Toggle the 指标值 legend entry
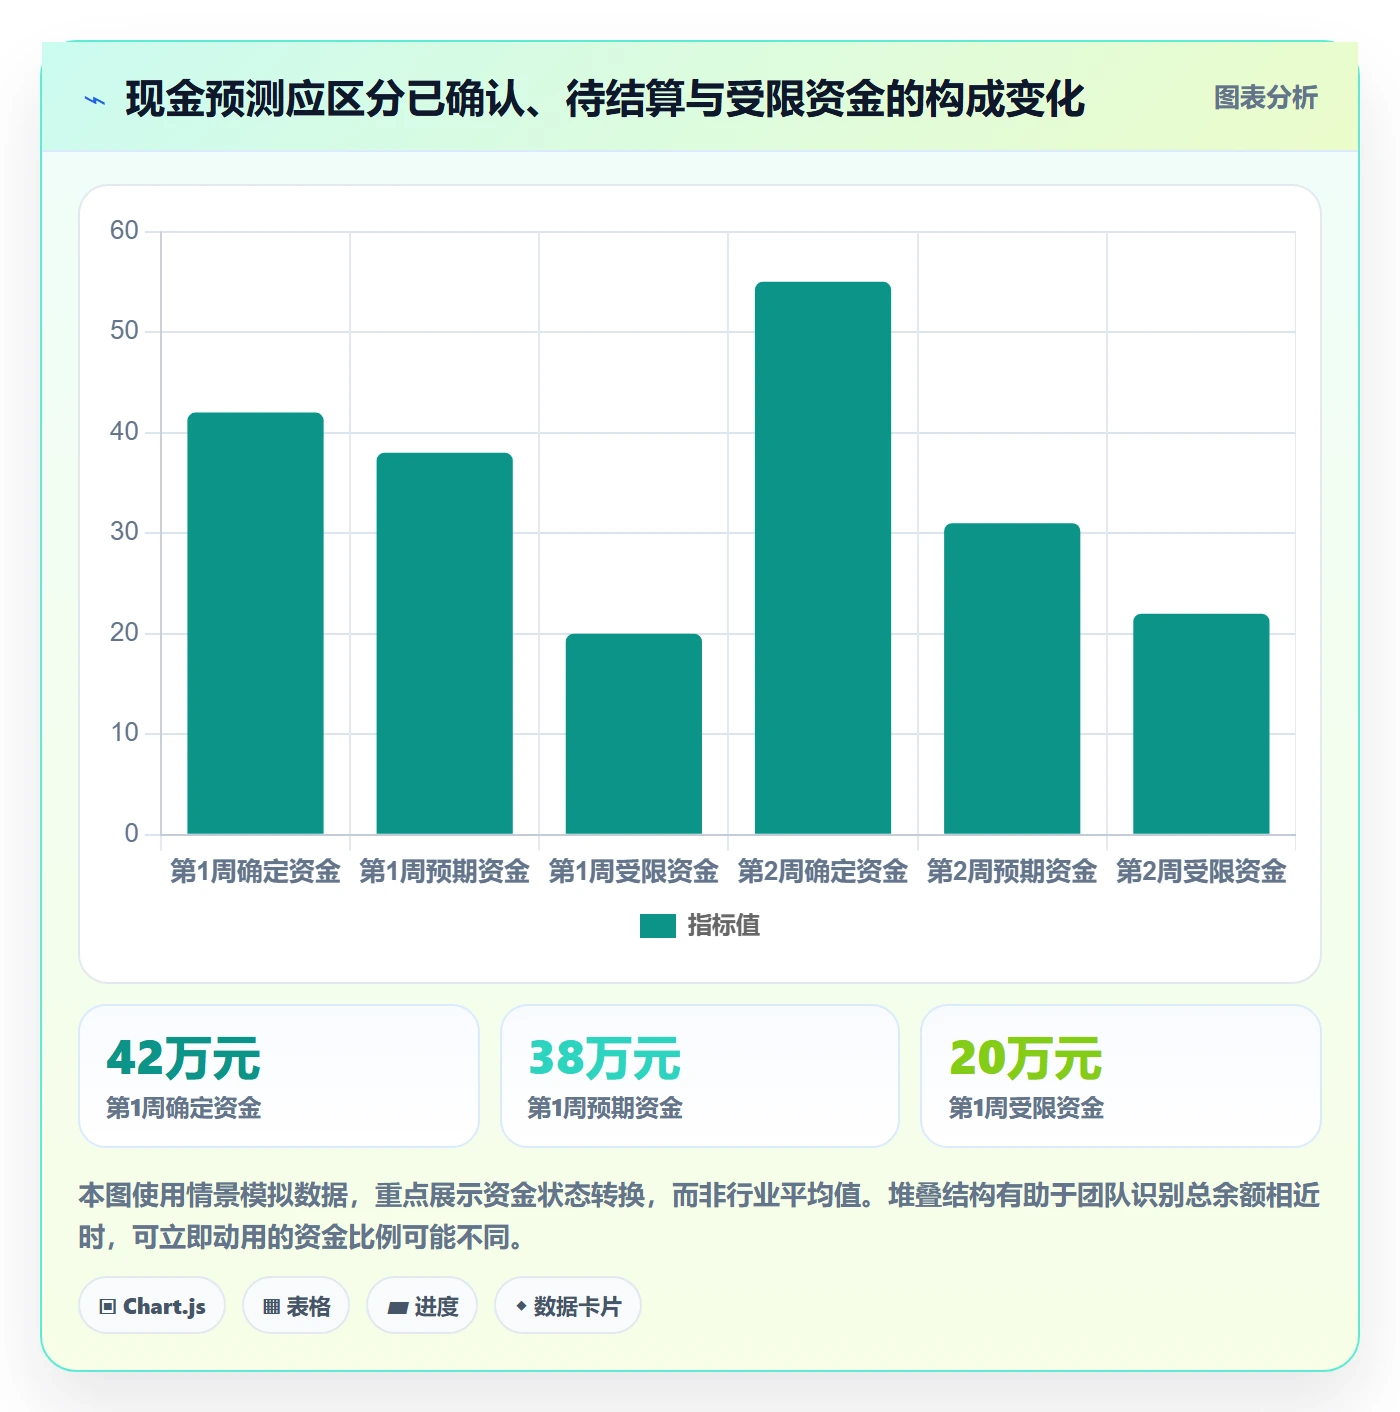1400x1412 pixels. (700, 926)
